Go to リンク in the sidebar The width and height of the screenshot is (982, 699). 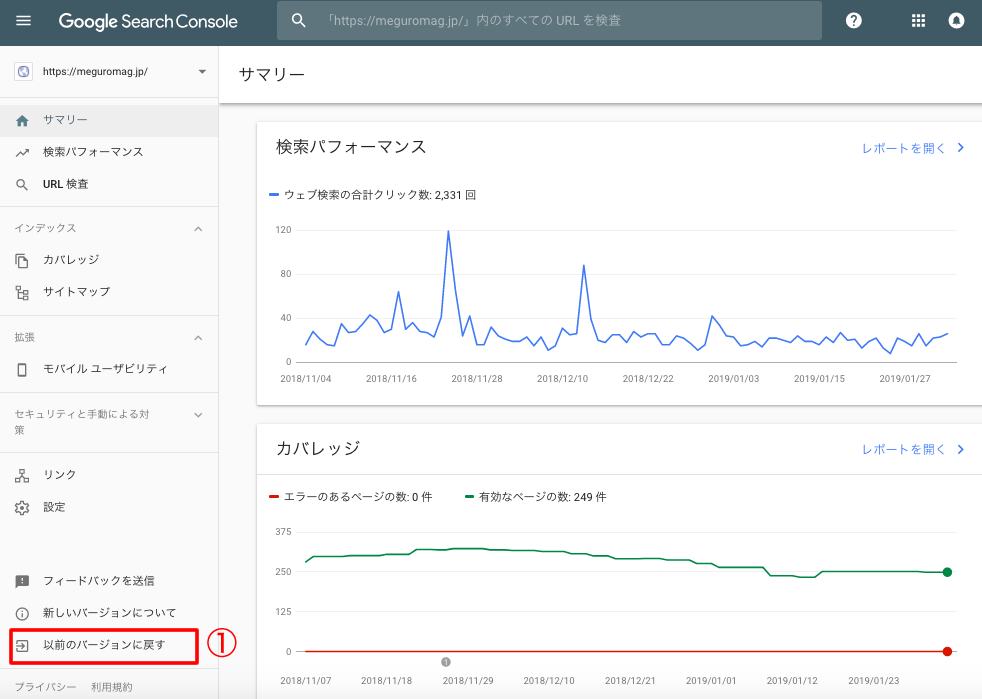[x=59, y=475]
